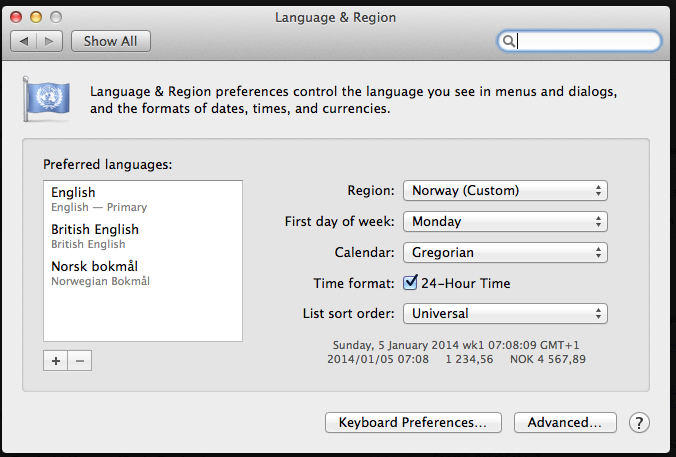Expand the List sort order dropdown
Screen dimensions: 676x457
pyautogui.click(x=505, y=314)
